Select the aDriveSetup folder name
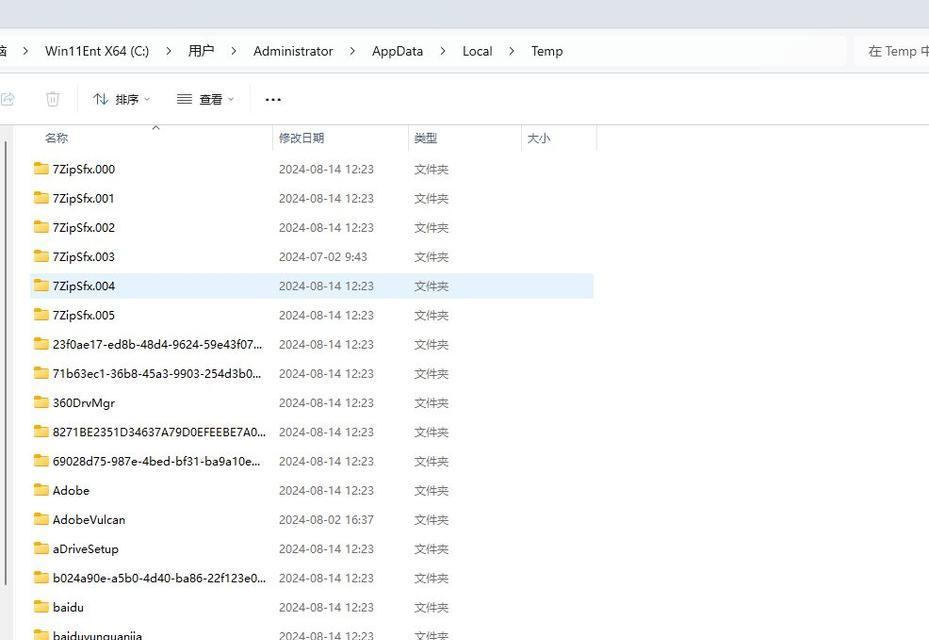Viewport: 929px width, 640px height. pos(85,549)
